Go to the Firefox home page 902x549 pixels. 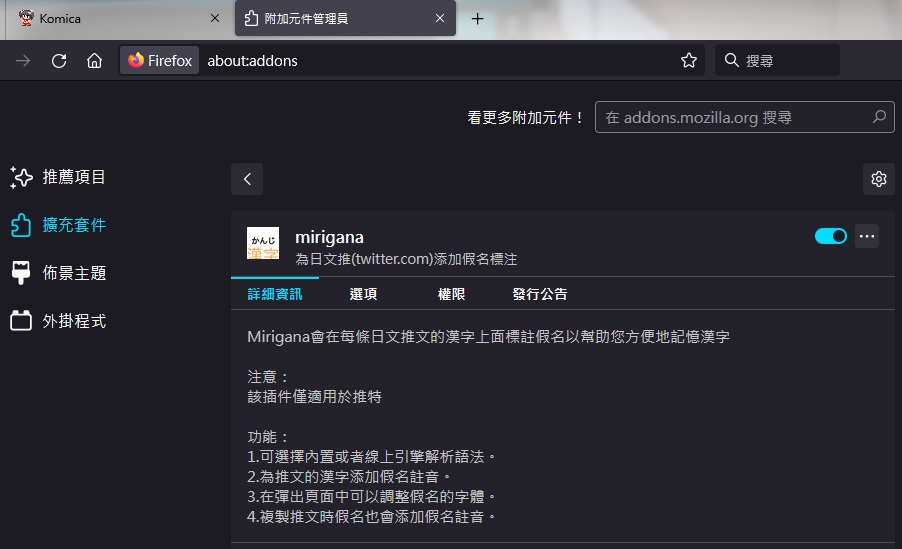(x=94, y=60)
